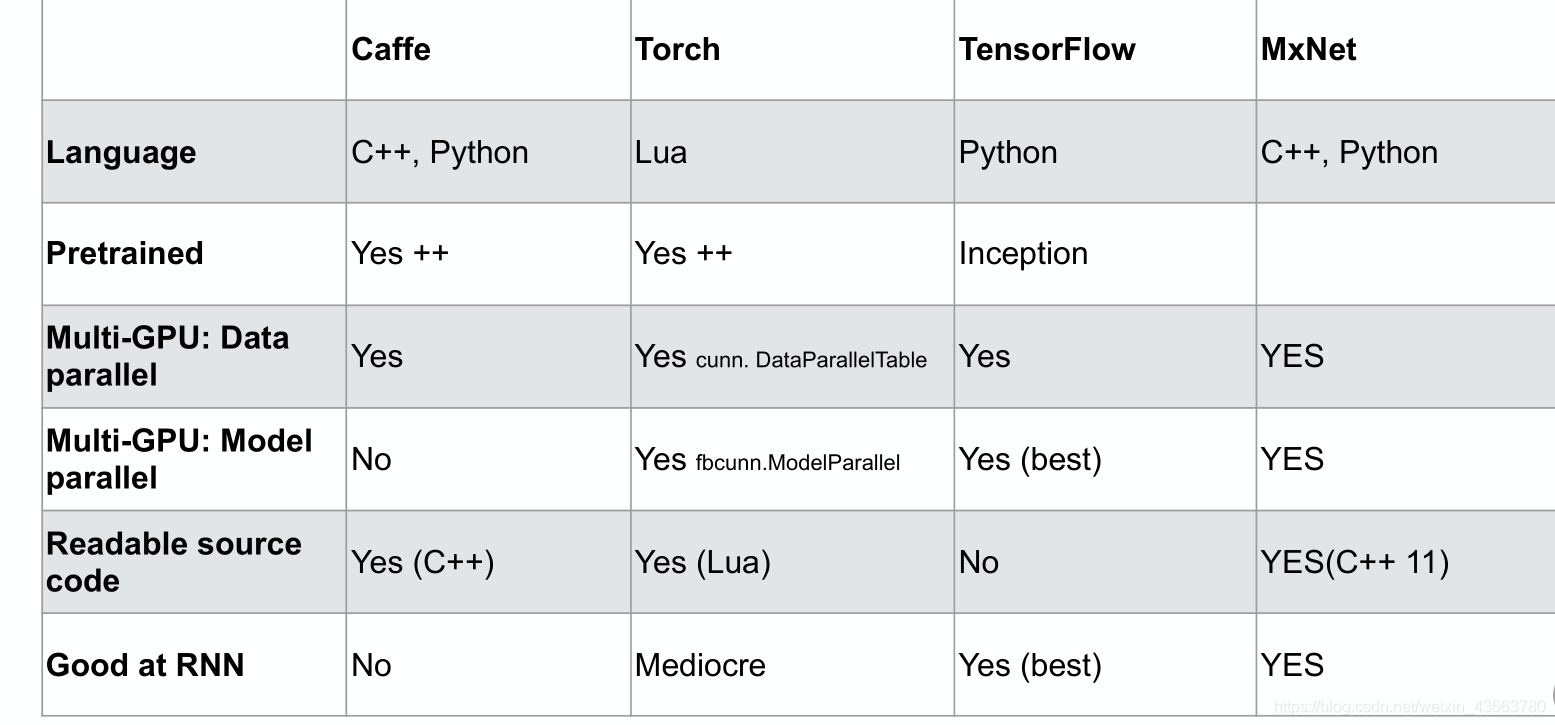Click the Good at RNN row label

(x=145, y=665)
